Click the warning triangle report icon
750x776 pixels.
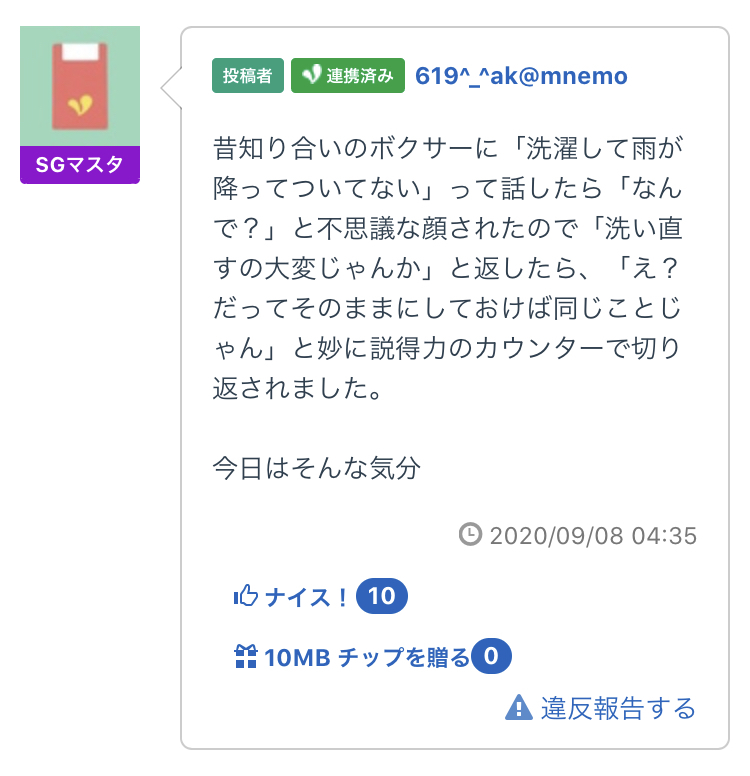click(x=518, y=708)
